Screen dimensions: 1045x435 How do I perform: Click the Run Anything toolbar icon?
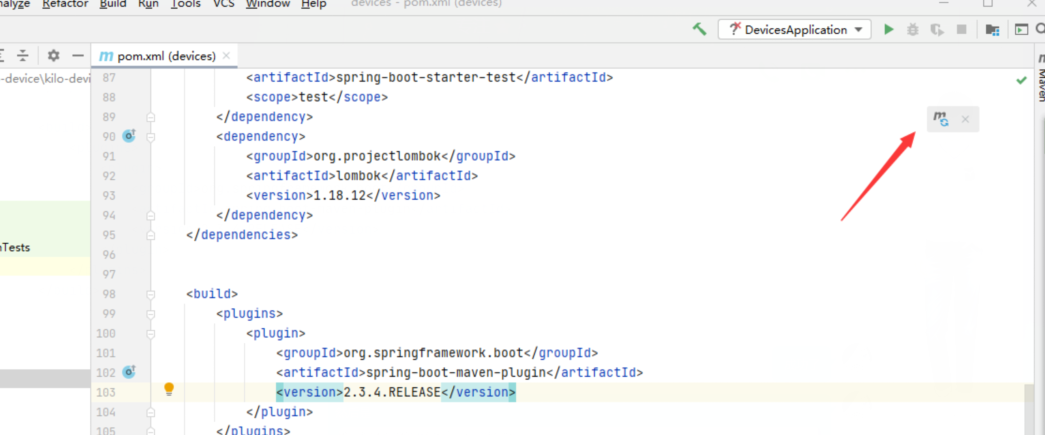click(x=1021, y=29)
